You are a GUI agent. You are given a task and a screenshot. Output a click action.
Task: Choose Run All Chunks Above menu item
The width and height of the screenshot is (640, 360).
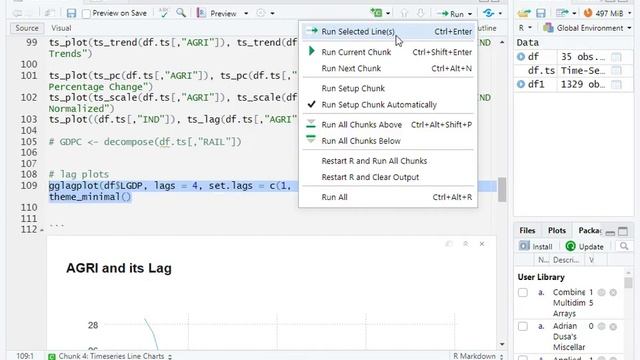click(x=388, y=124)
